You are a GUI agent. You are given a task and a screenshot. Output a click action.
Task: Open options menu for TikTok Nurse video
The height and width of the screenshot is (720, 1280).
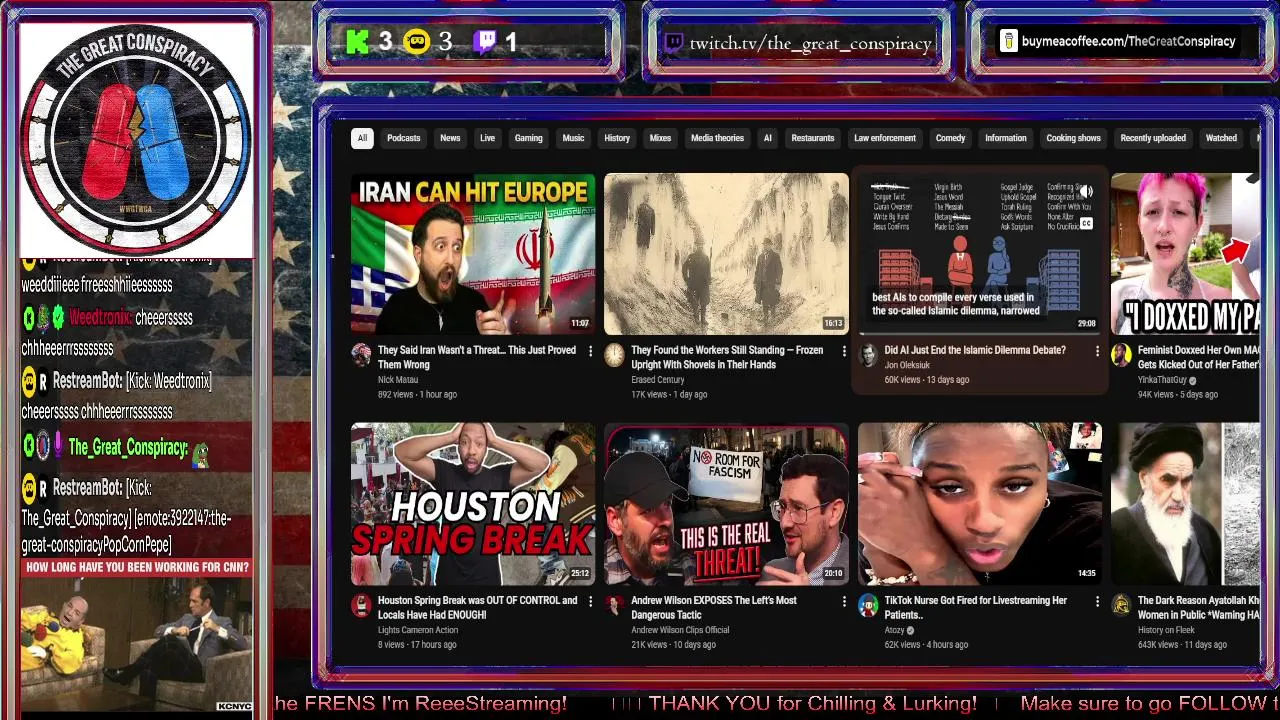pyautogui.click(x=1097, y=601)
